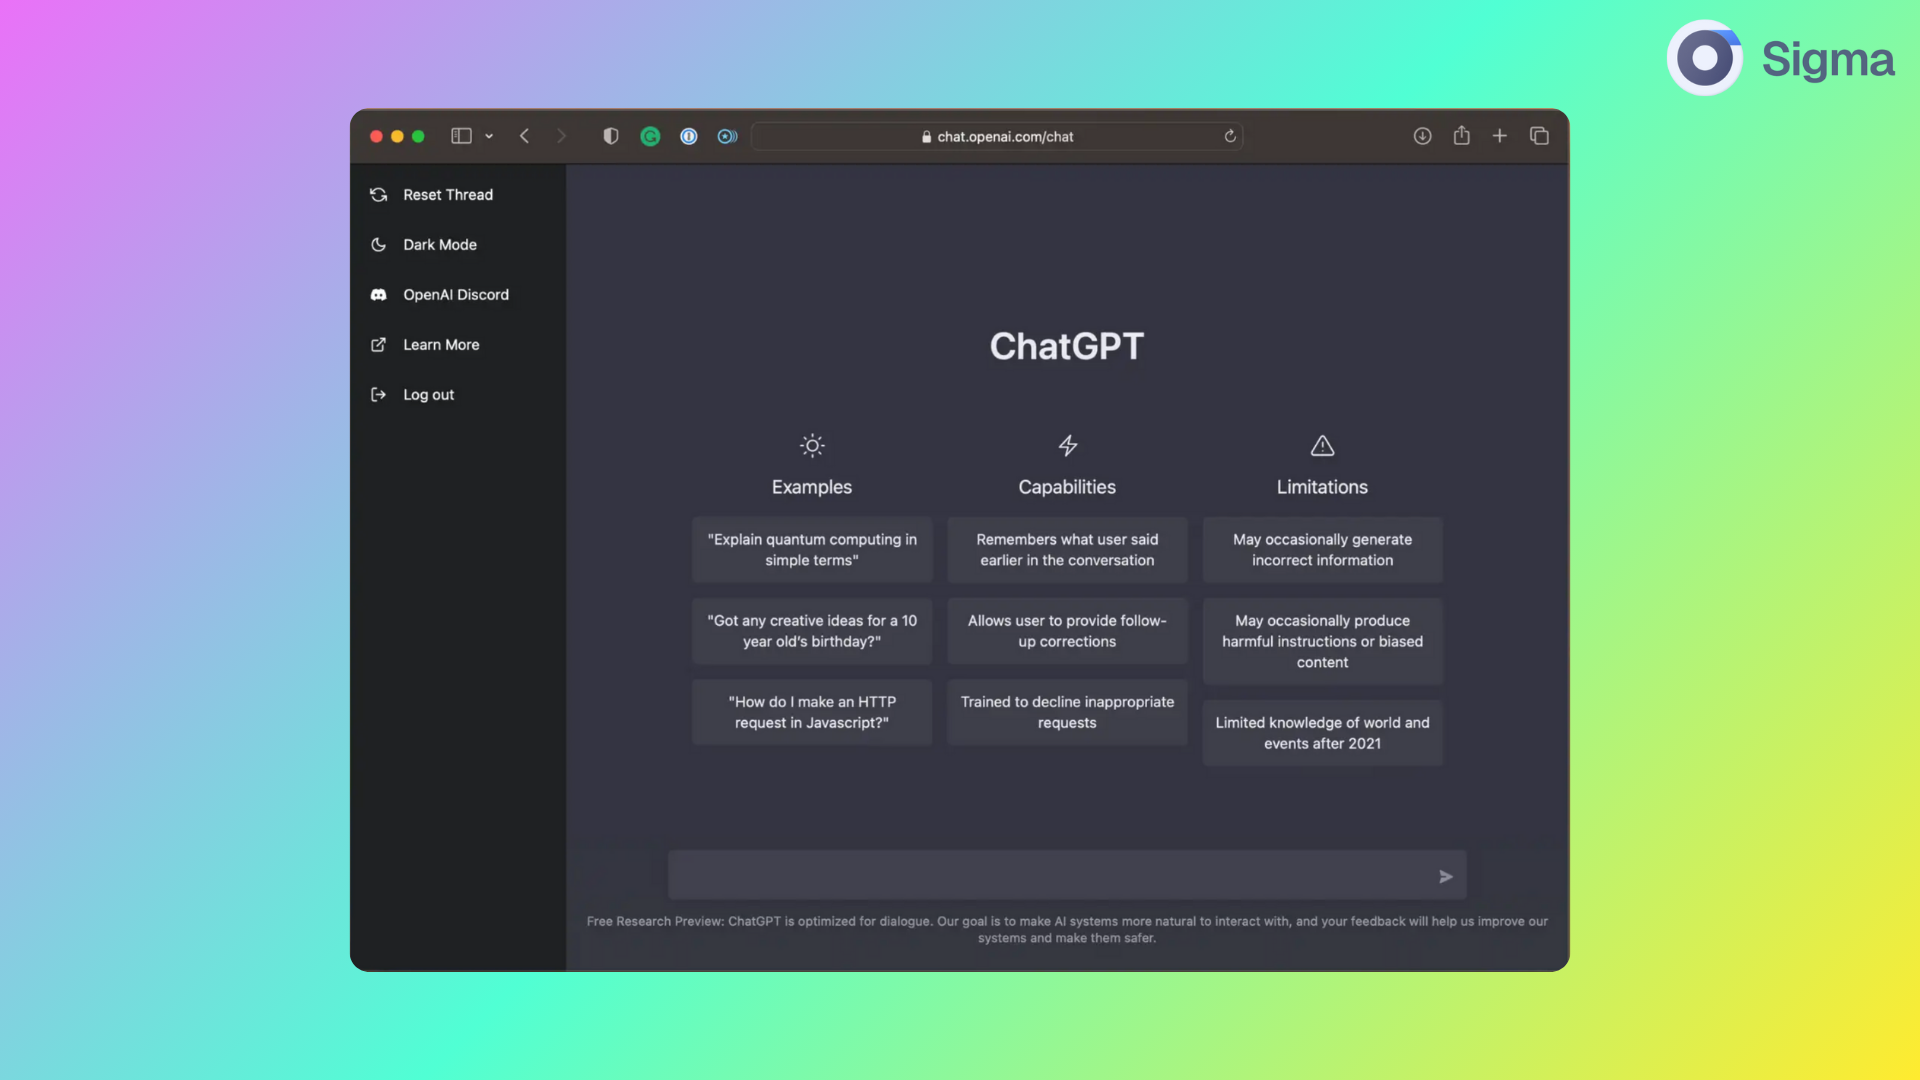Image resolution: width=1920 pixels, height=1080 pixels.
Task: Open the Grammarly extension icon
Action: (x=650, y=136)
